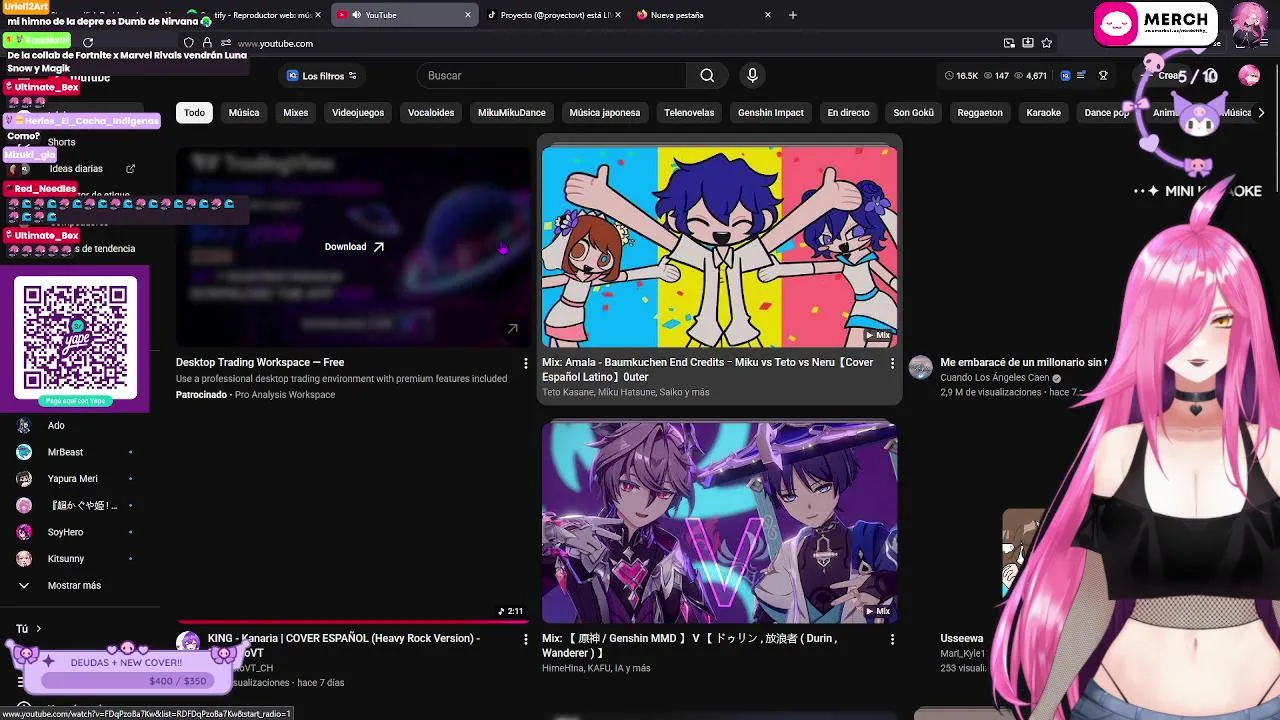This screenshot has height=720, width=1280.
Task: Filter by Genshin Impact chip
Action: [x=771, y=113]
